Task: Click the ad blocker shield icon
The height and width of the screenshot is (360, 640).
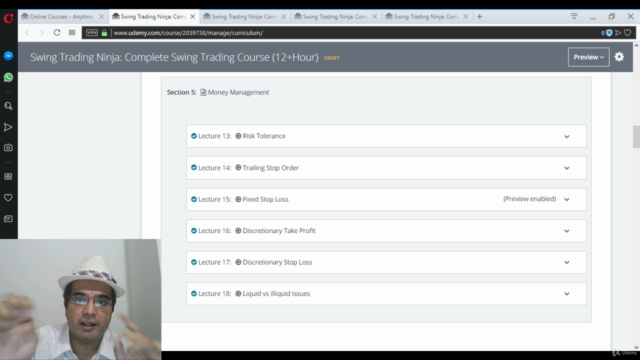Action: coord(609,33)
